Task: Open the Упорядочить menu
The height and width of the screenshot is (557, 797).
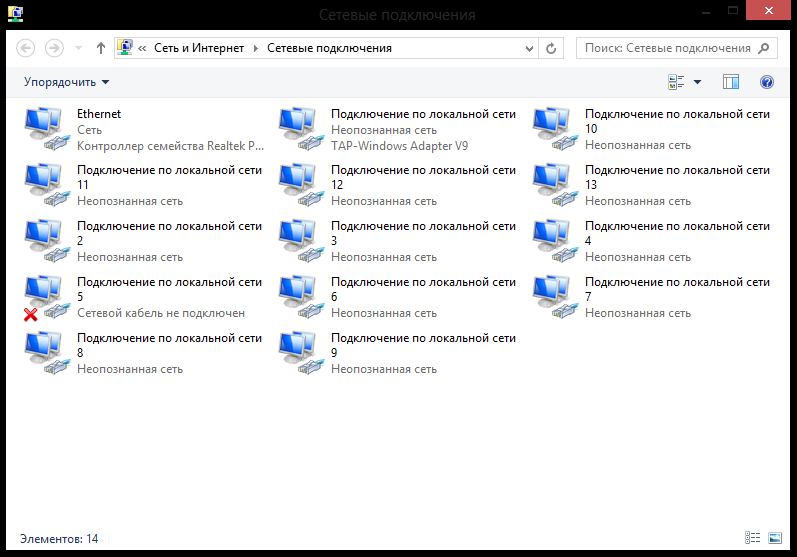Action: (66, 82)
